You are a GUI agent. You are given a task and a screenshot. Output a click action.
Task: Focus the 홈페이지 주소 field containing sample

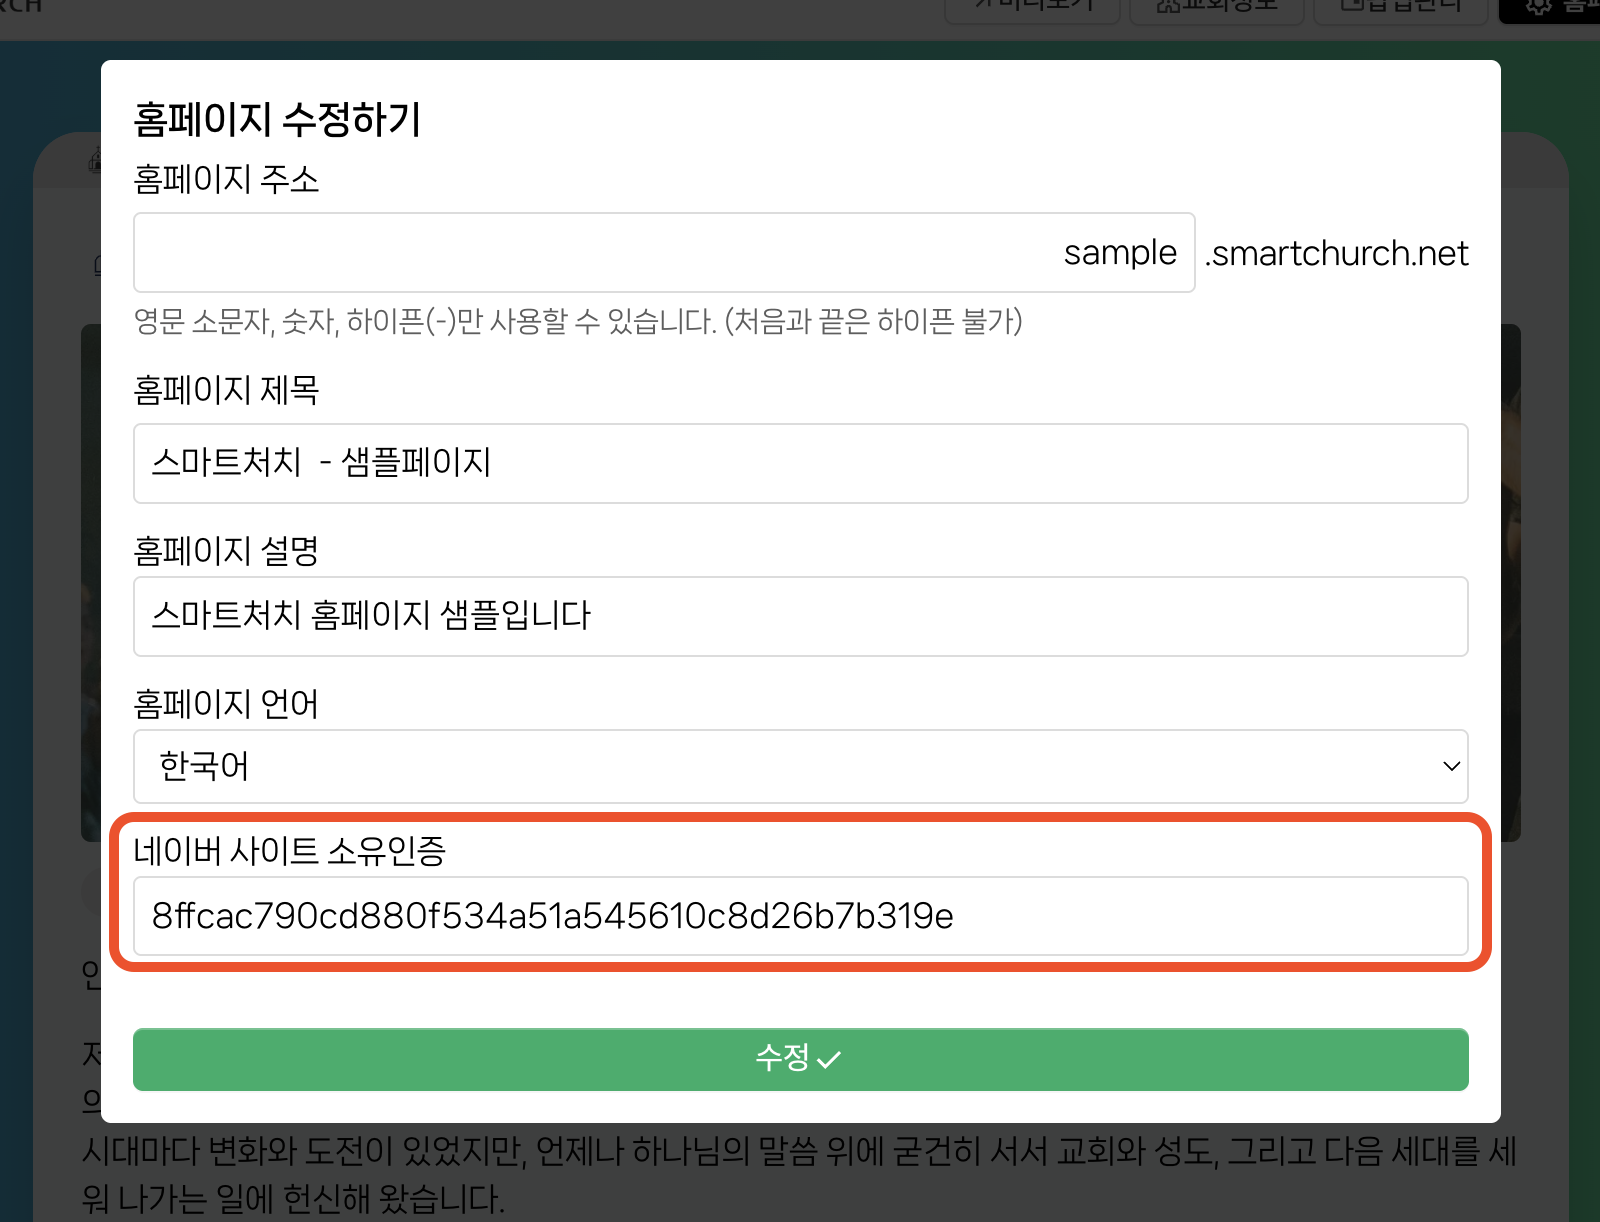[664, 253]
